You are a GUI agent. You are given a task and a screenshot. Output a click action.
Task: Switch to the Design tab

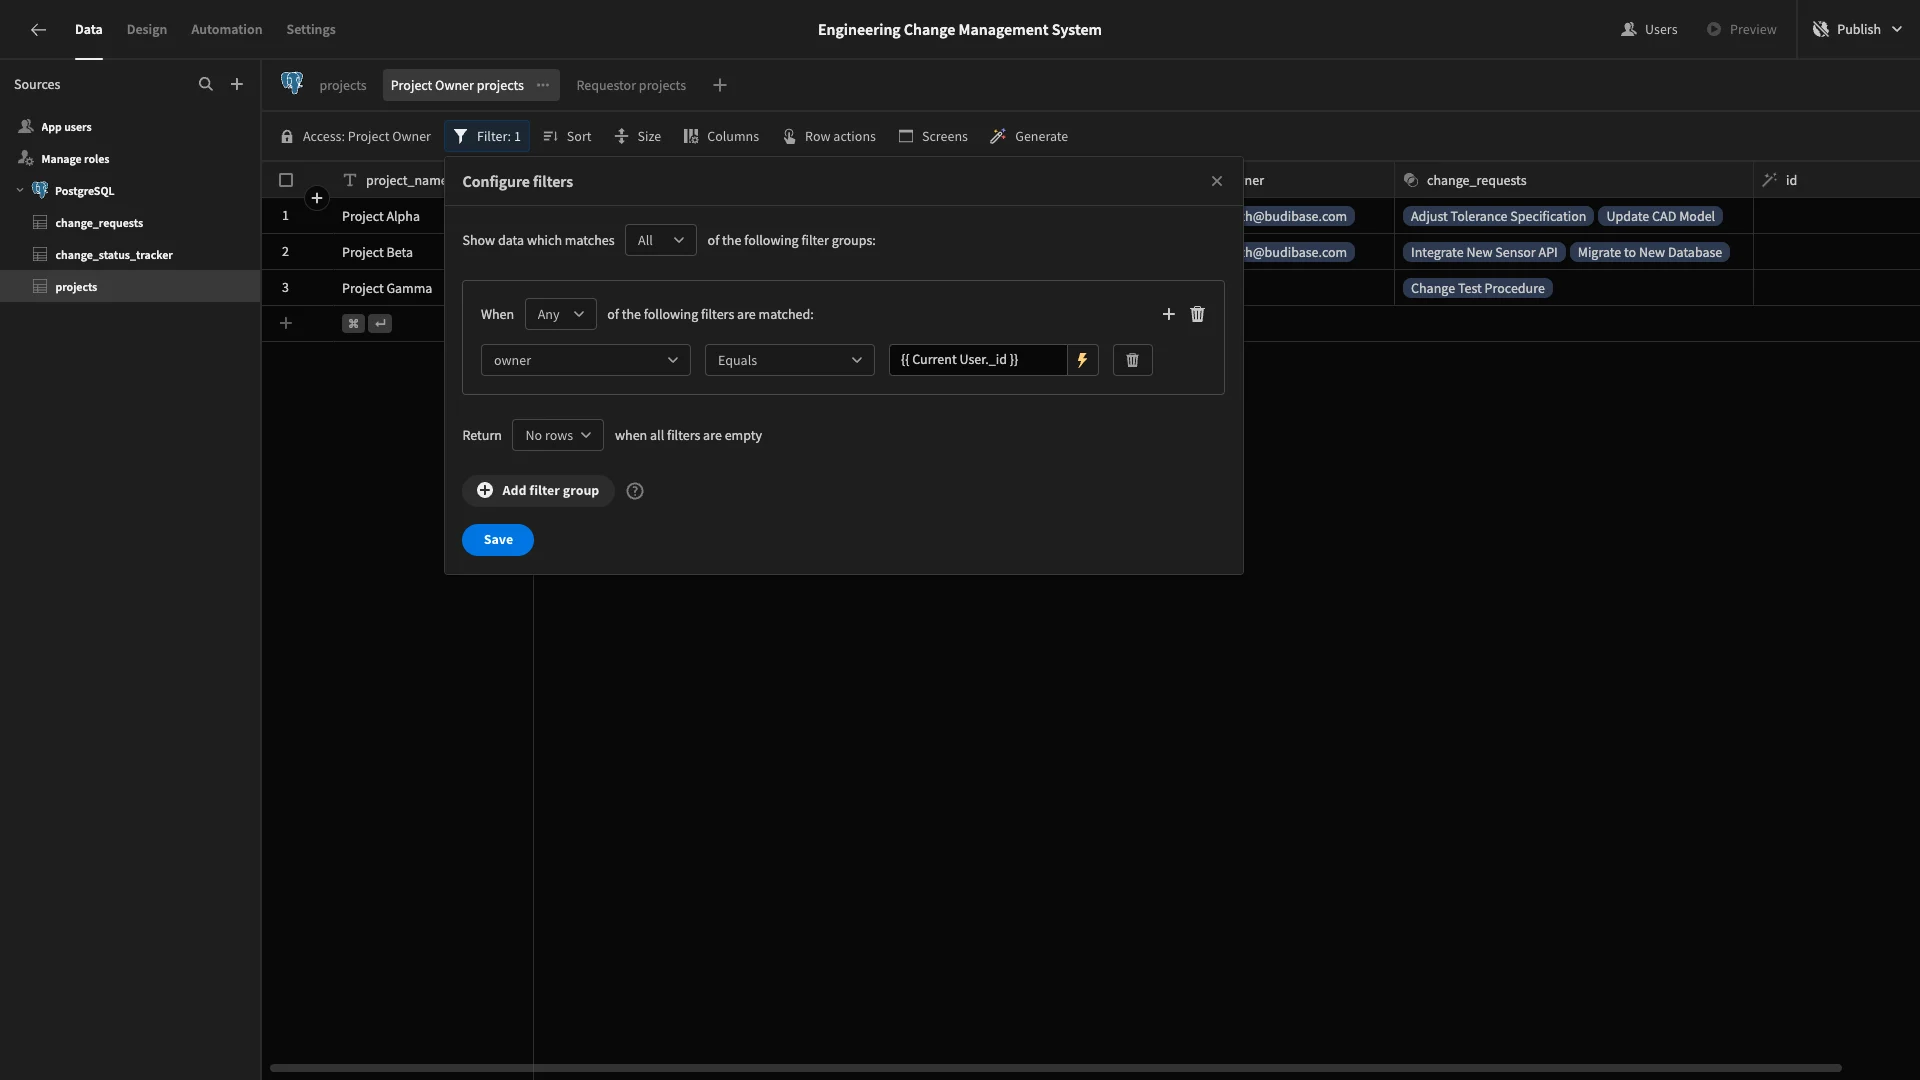pyautogui.click(x=147, y=30)
